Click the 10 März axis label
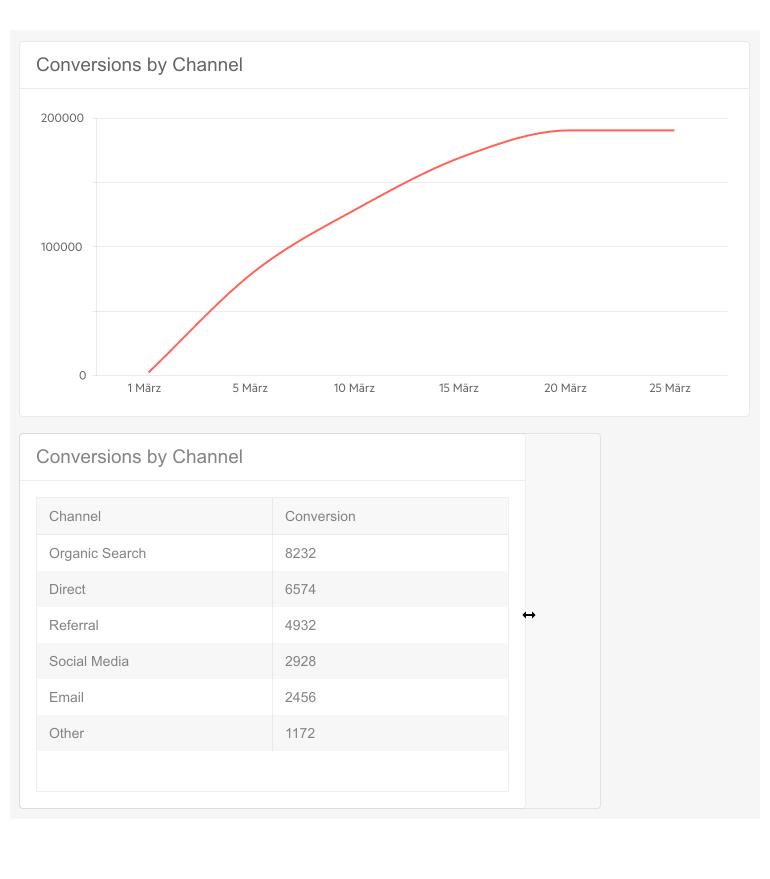Image resolution: width=770 pixels, height=879 pixels. pyautogui.click(x=354, y=388)
